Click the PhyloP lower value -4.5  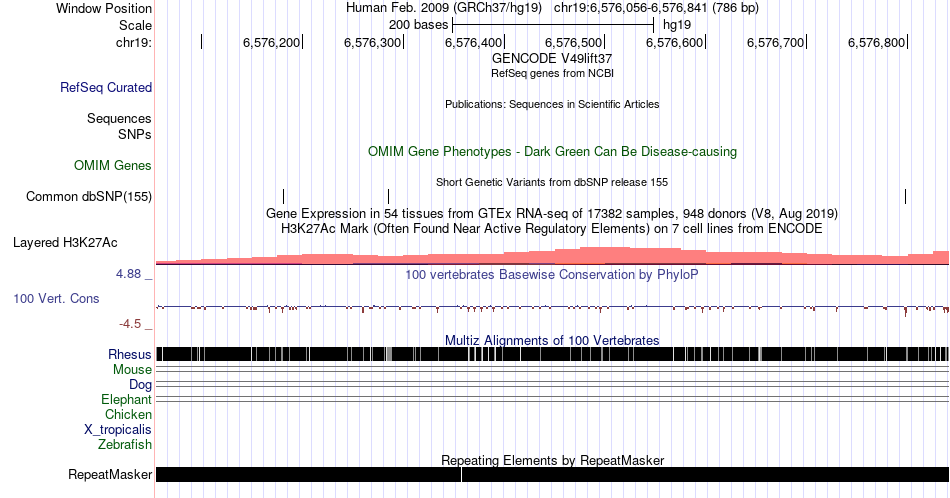(130, 324)
